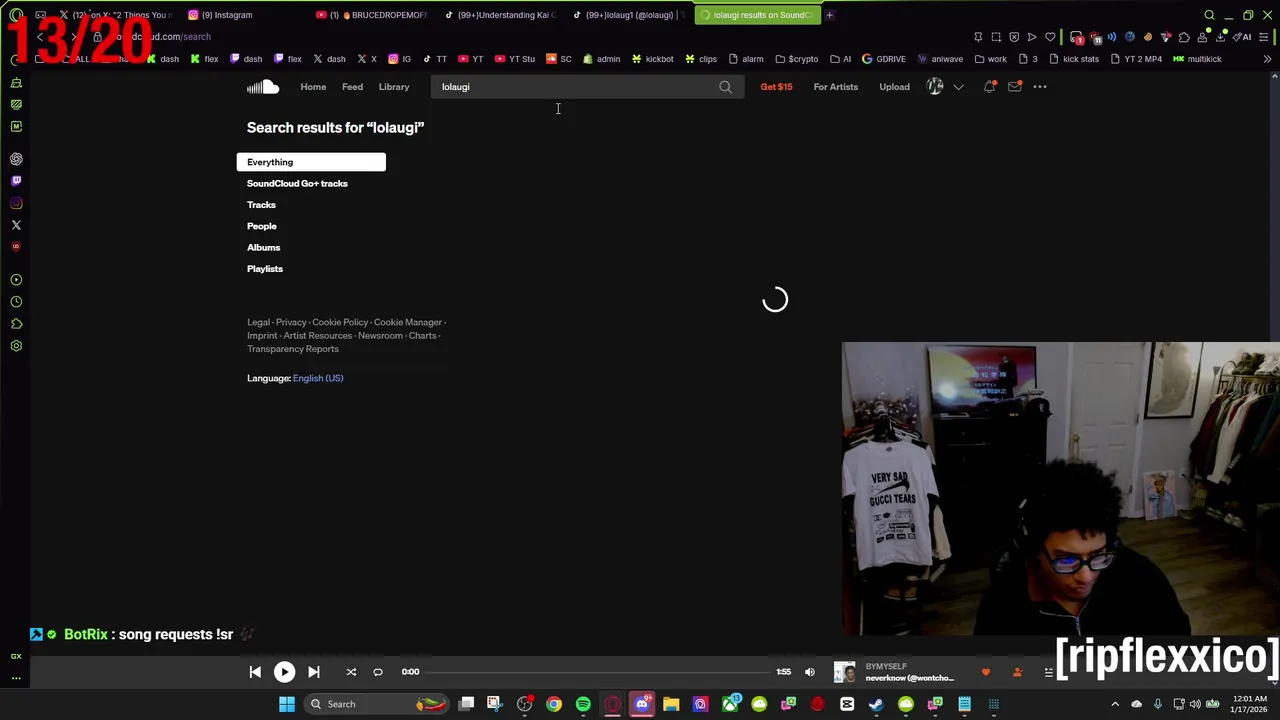
Task: Open the multikick bookmark
Action: tap(1197, 59)
